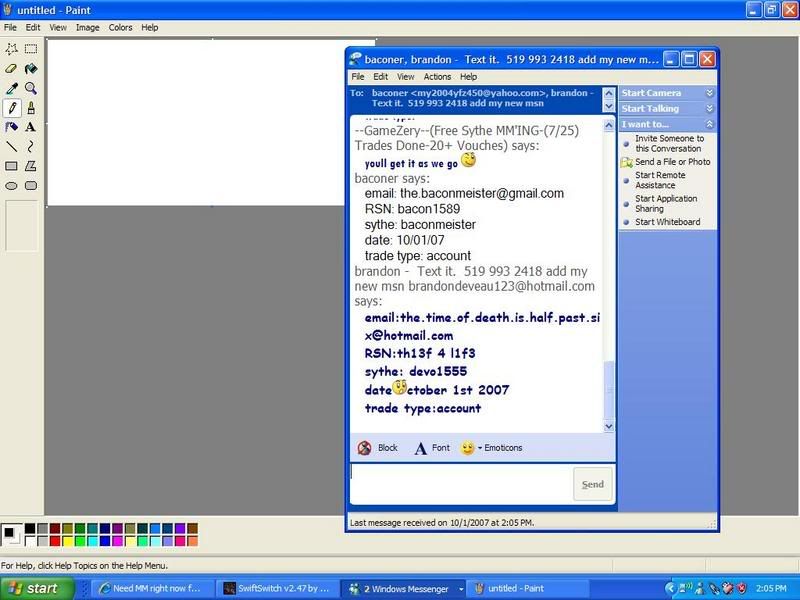Expand the hidden system tray icons arrow
The width and height of the screenshot is (800, 600).
(670, 588)
